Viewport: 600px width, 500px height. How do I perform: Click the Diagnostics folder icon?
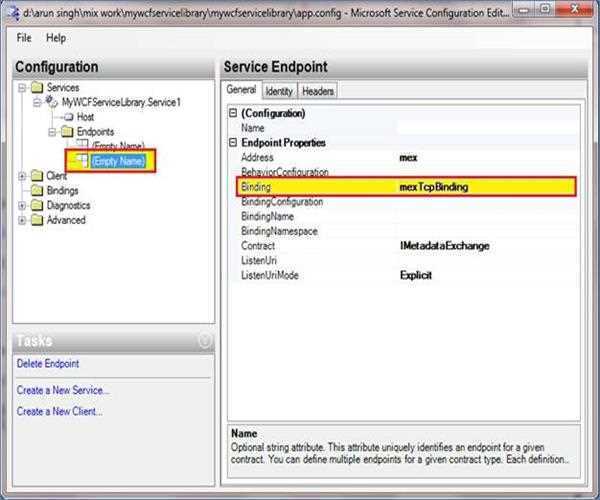coord(38,205)
